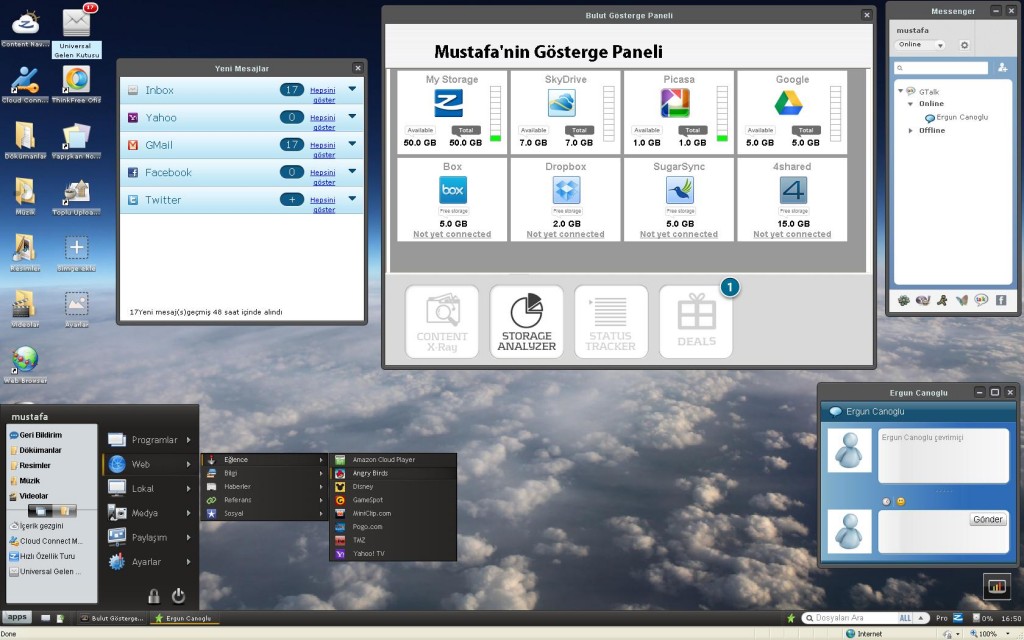This screenshot has height=640, width=1024.
Task: Click the Messenger contact search field
Action: [x=941, y=68]
